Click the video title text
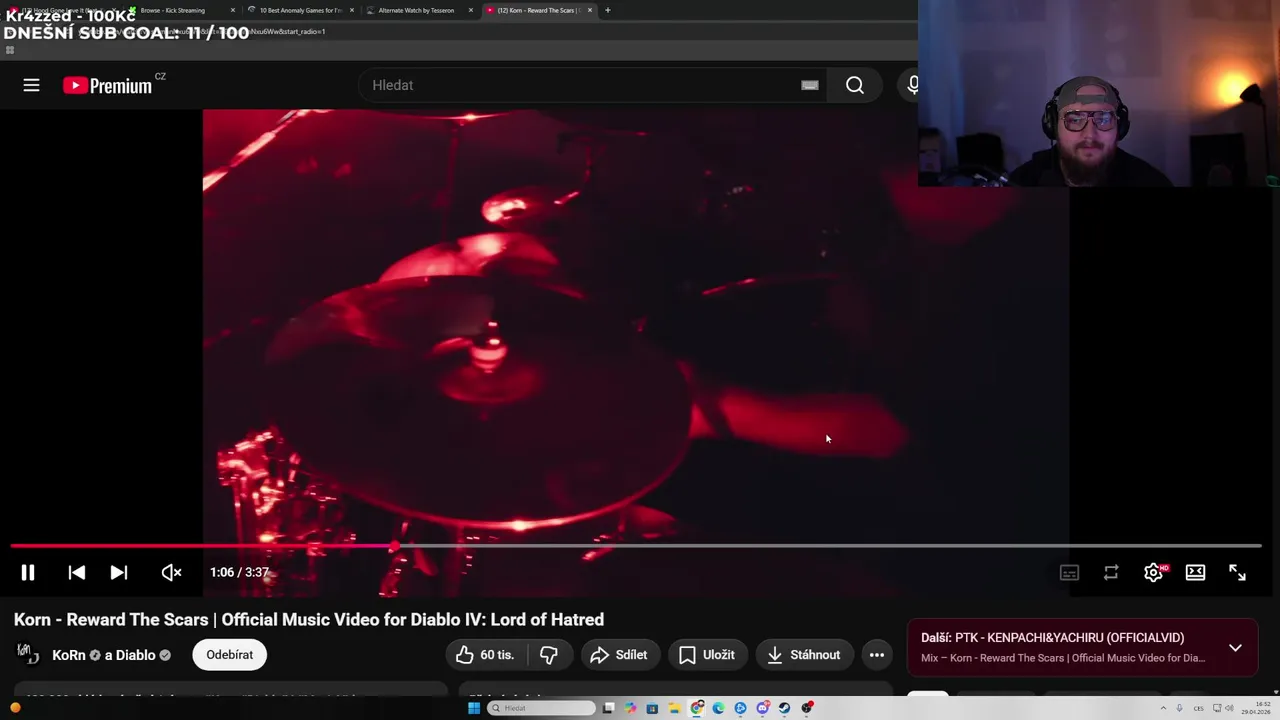 pos(309,619)
